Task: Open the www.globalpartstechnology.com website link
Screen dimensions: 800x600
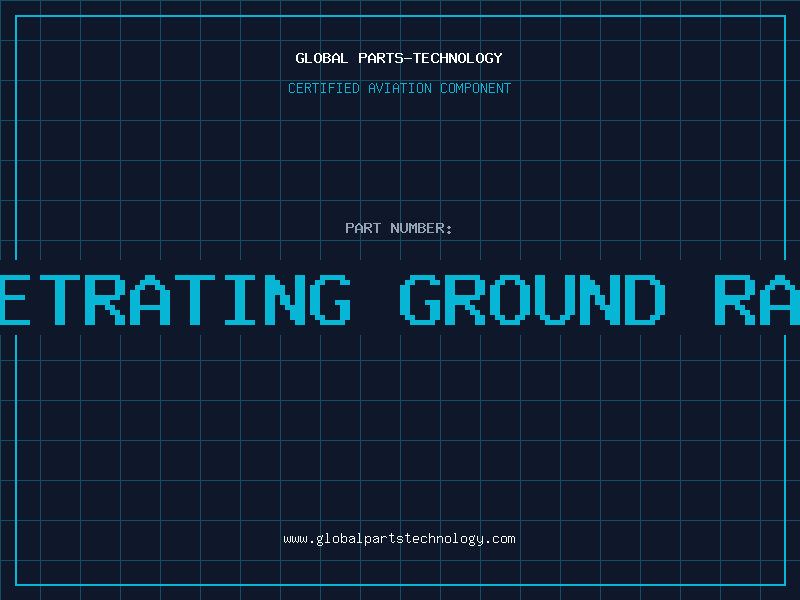Action: coord(399,539)
